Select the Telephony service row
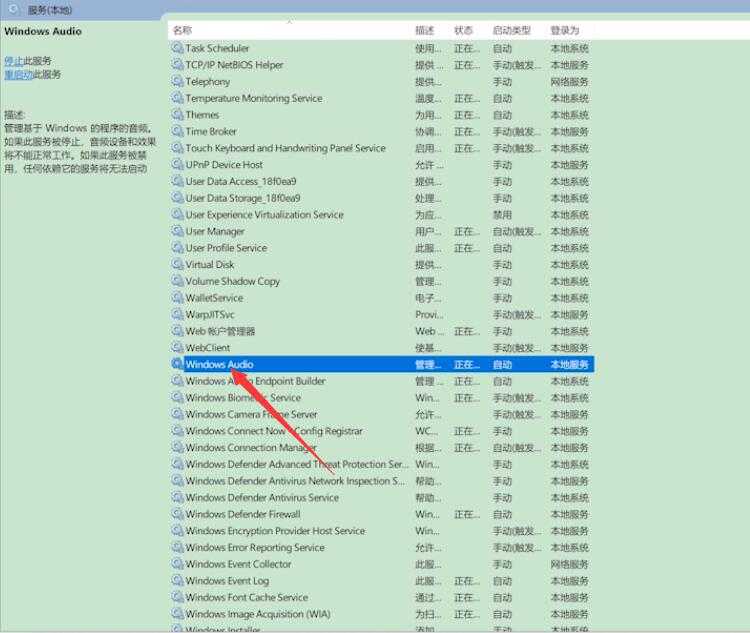The width and height of the screenshot is (750, 633). click(383, 81)
